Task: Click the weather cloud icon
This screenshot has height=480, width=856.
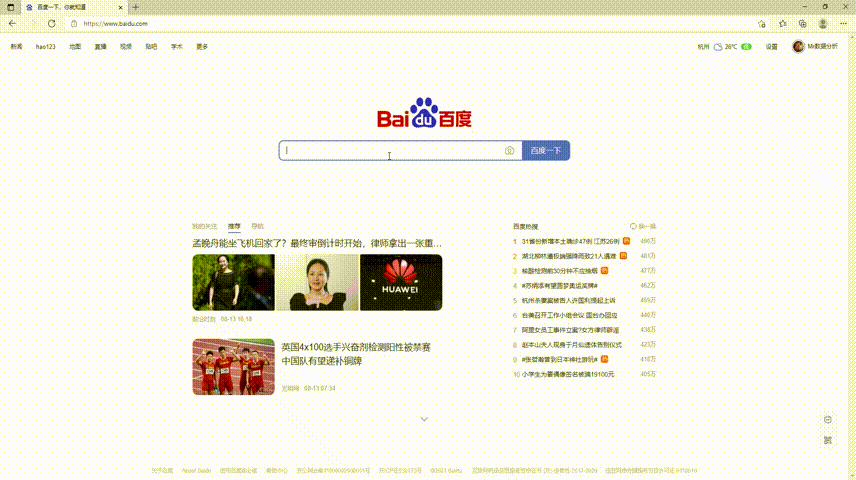Action: tap(718, 47)
